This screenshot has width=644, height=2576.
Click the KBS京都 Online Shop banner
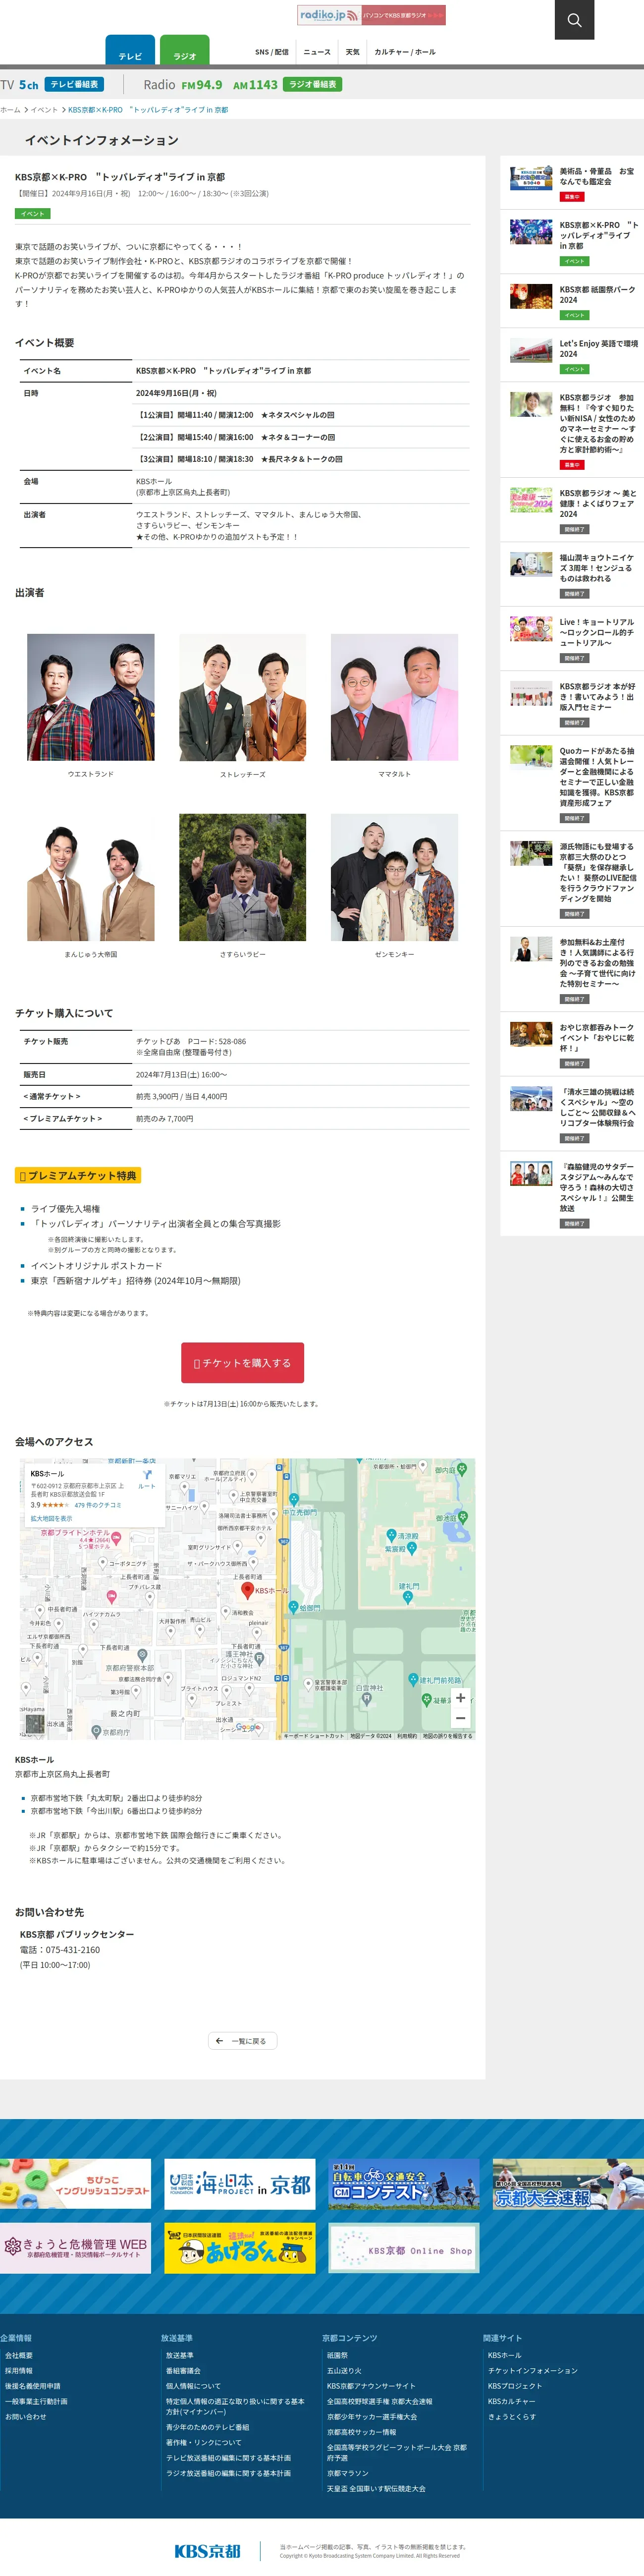point(404,2248)
